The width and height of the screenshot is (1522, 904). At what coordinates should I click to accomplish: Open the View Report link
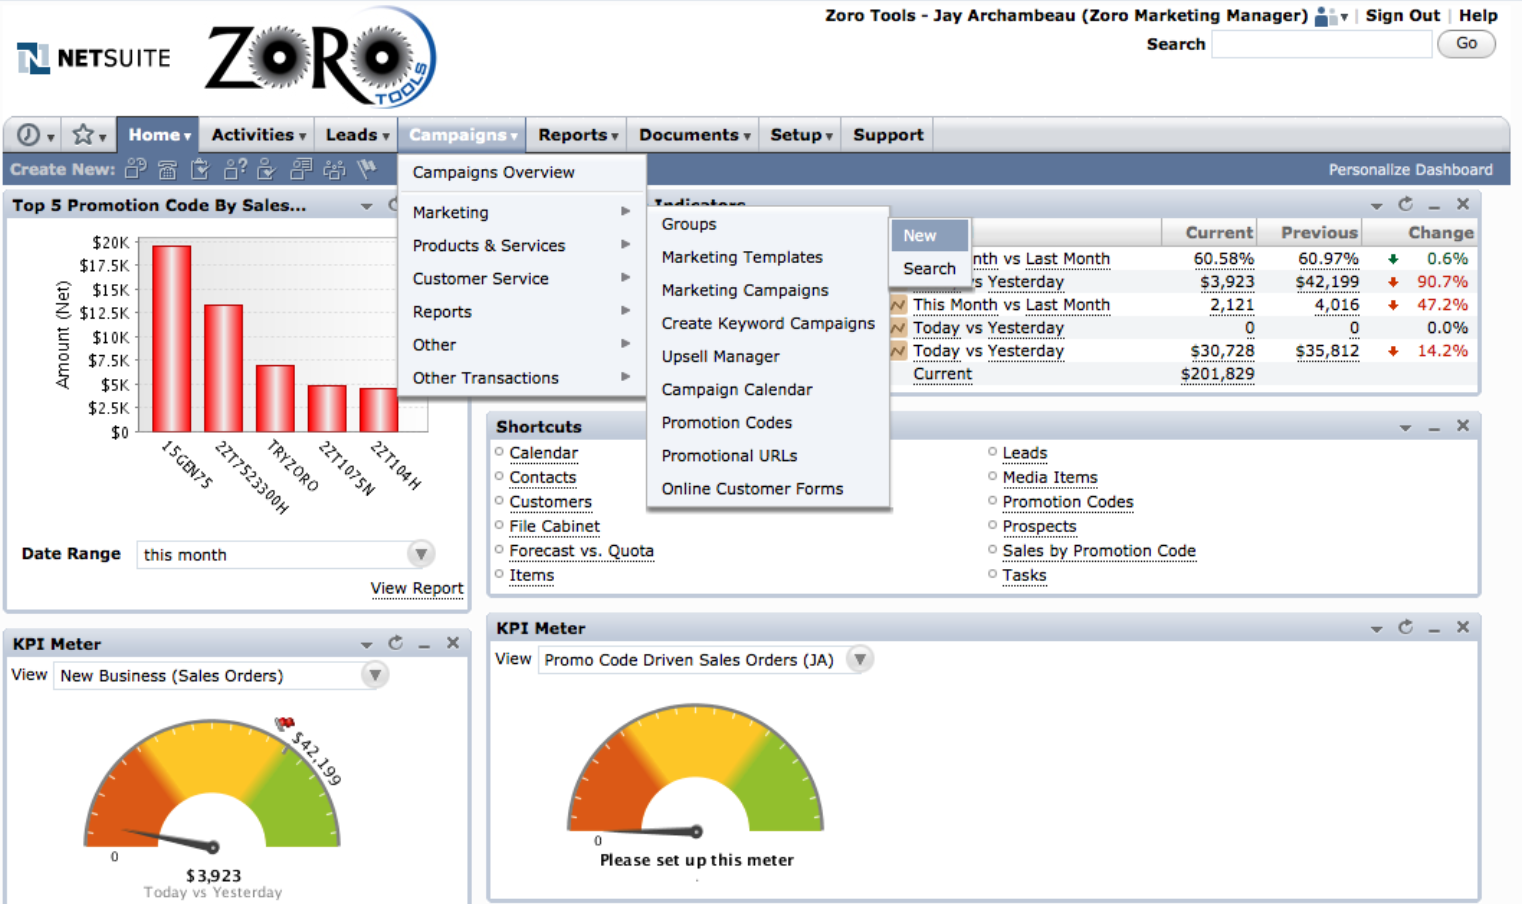coord(417,588)
